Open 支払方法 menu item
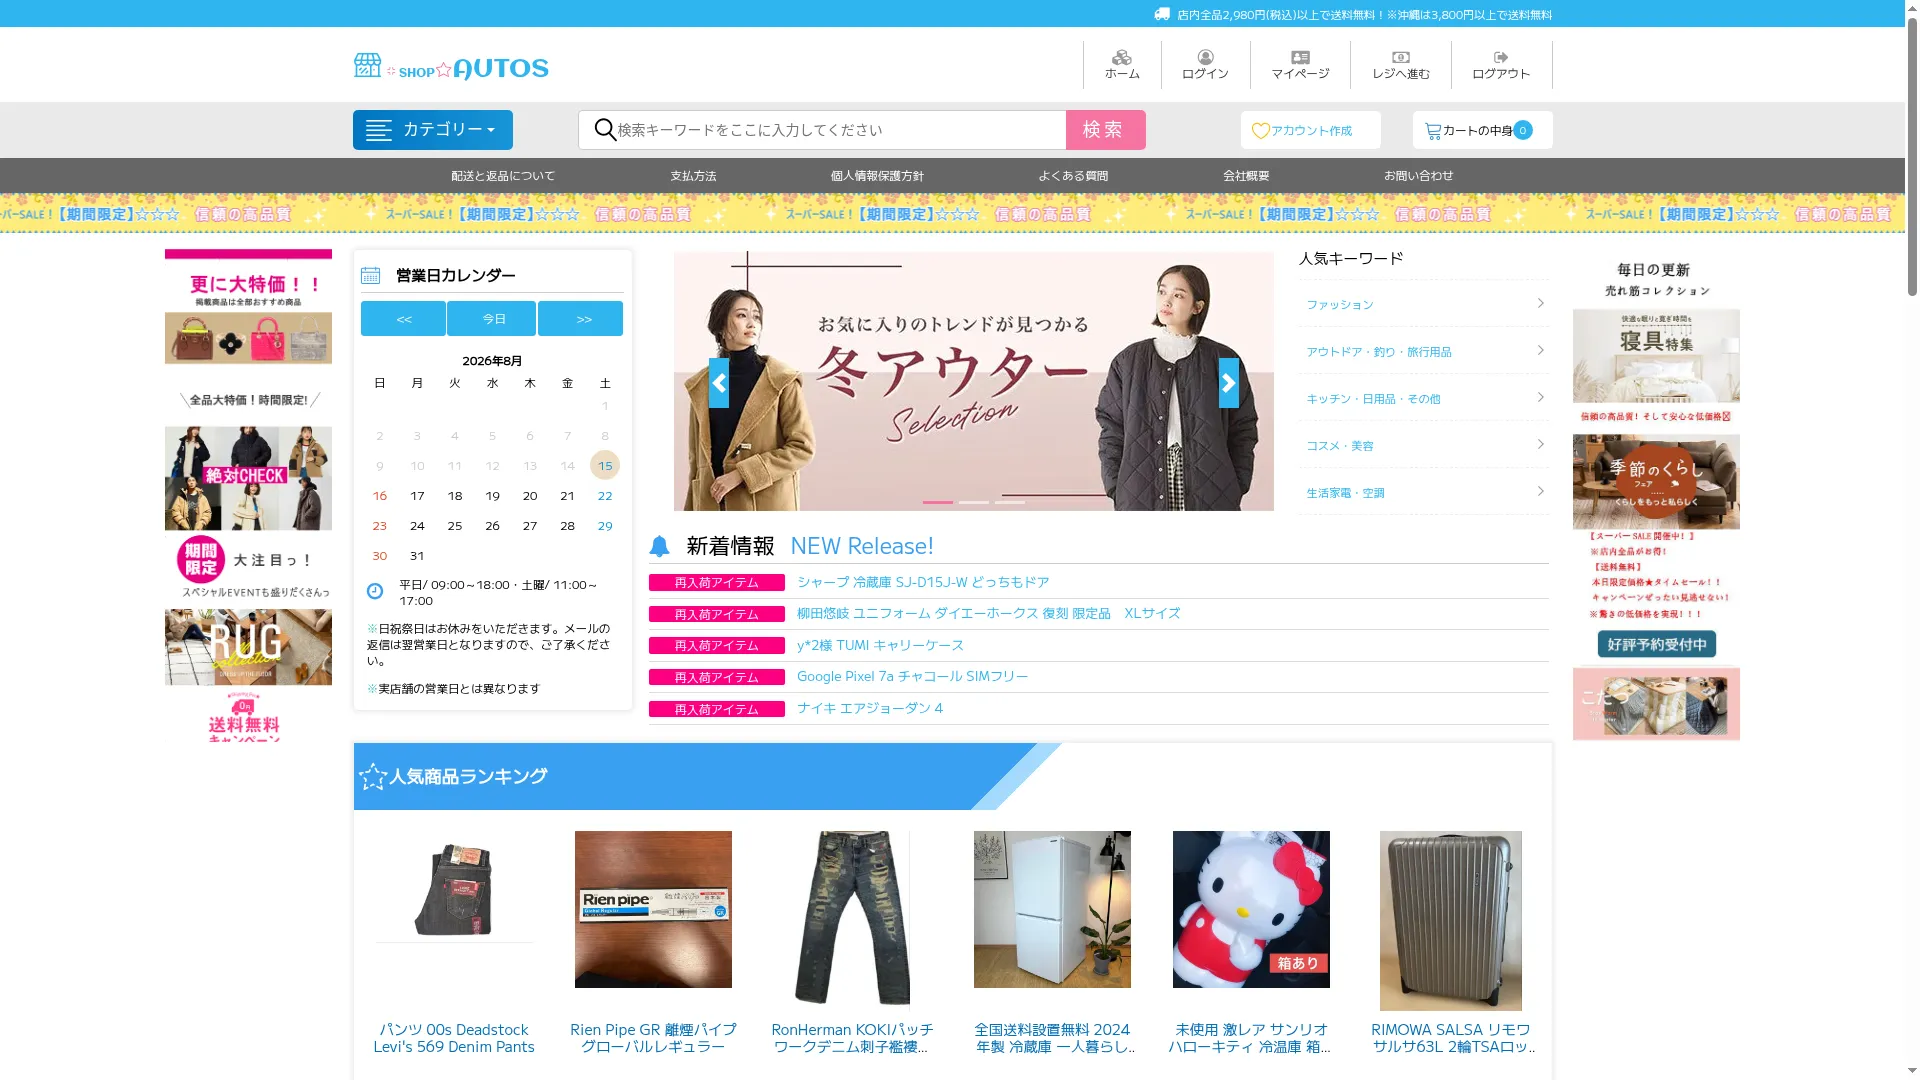This screenshot has width=1920, height=1080. pos(693,176)
